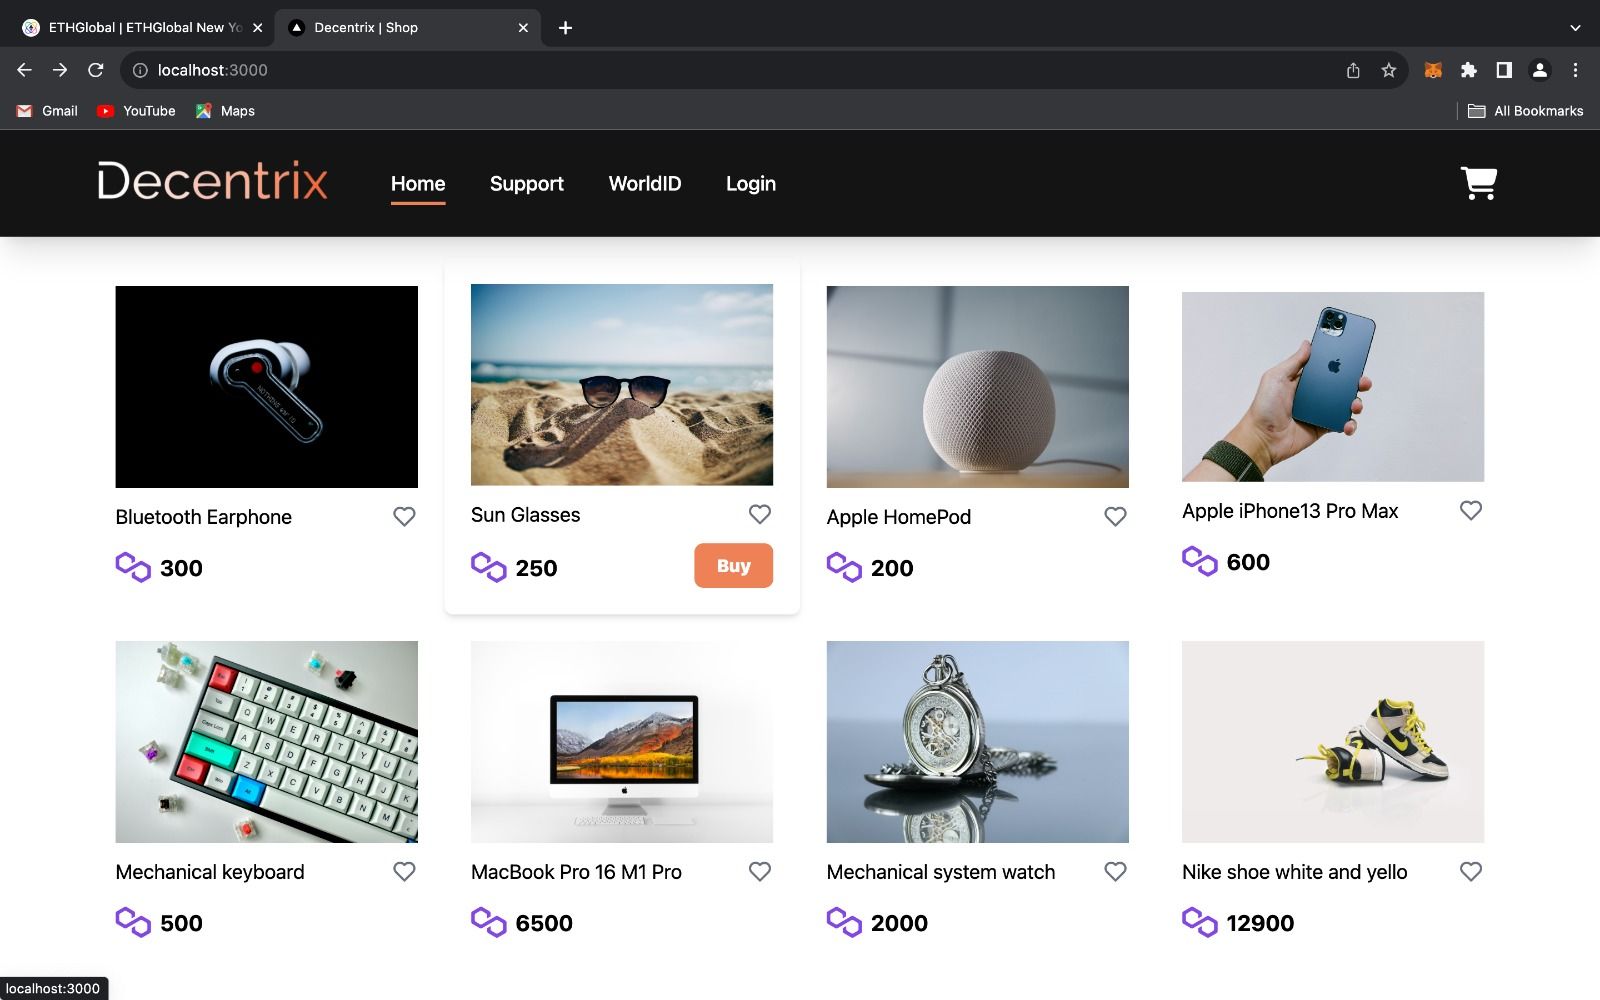The height and width of the screenshot is (1000, 1600).
Task: Open the MacBook Pro product image
Action: (622, 742)
